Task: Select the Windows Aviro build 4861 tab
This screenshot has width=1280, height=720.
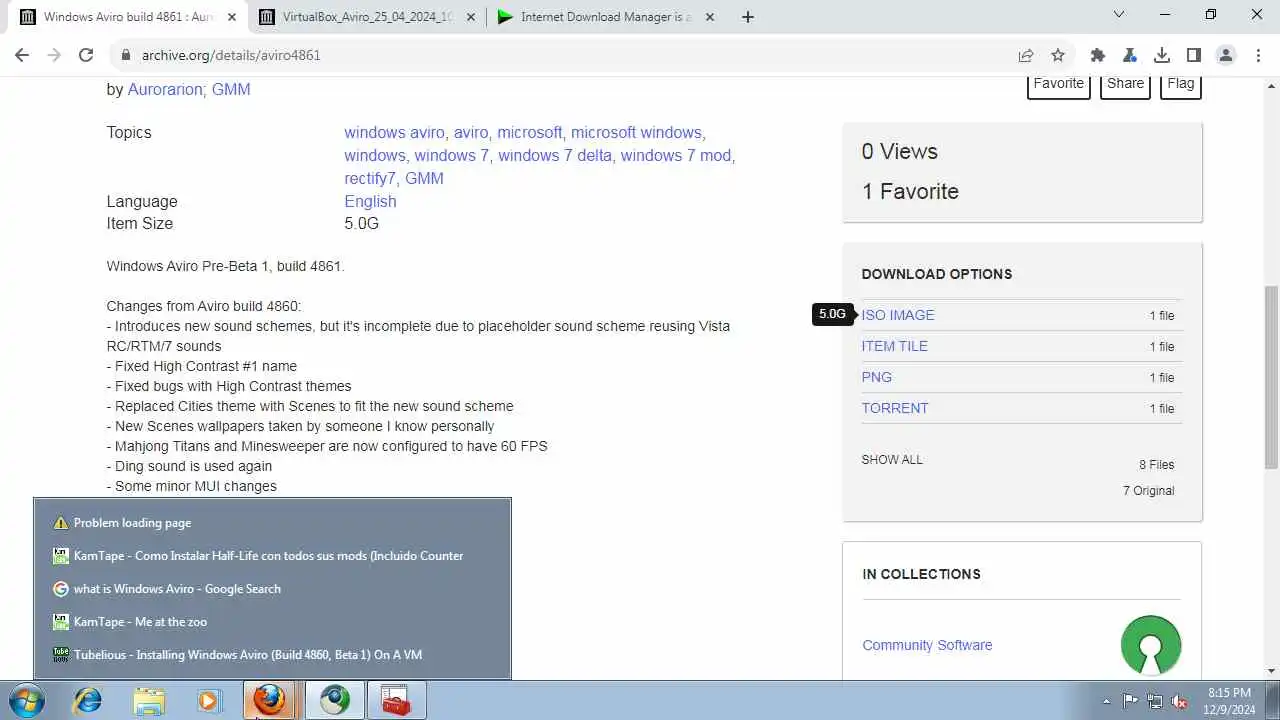Action: pos(128,16)
